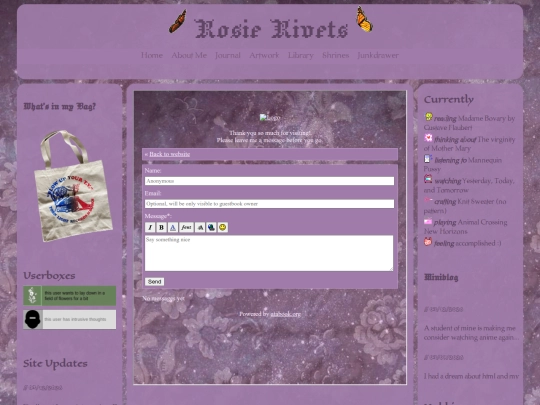This screenshot has height=405, width=540.
Task: Click the anime miniblog post text
Action: click(x=471, y=333)
